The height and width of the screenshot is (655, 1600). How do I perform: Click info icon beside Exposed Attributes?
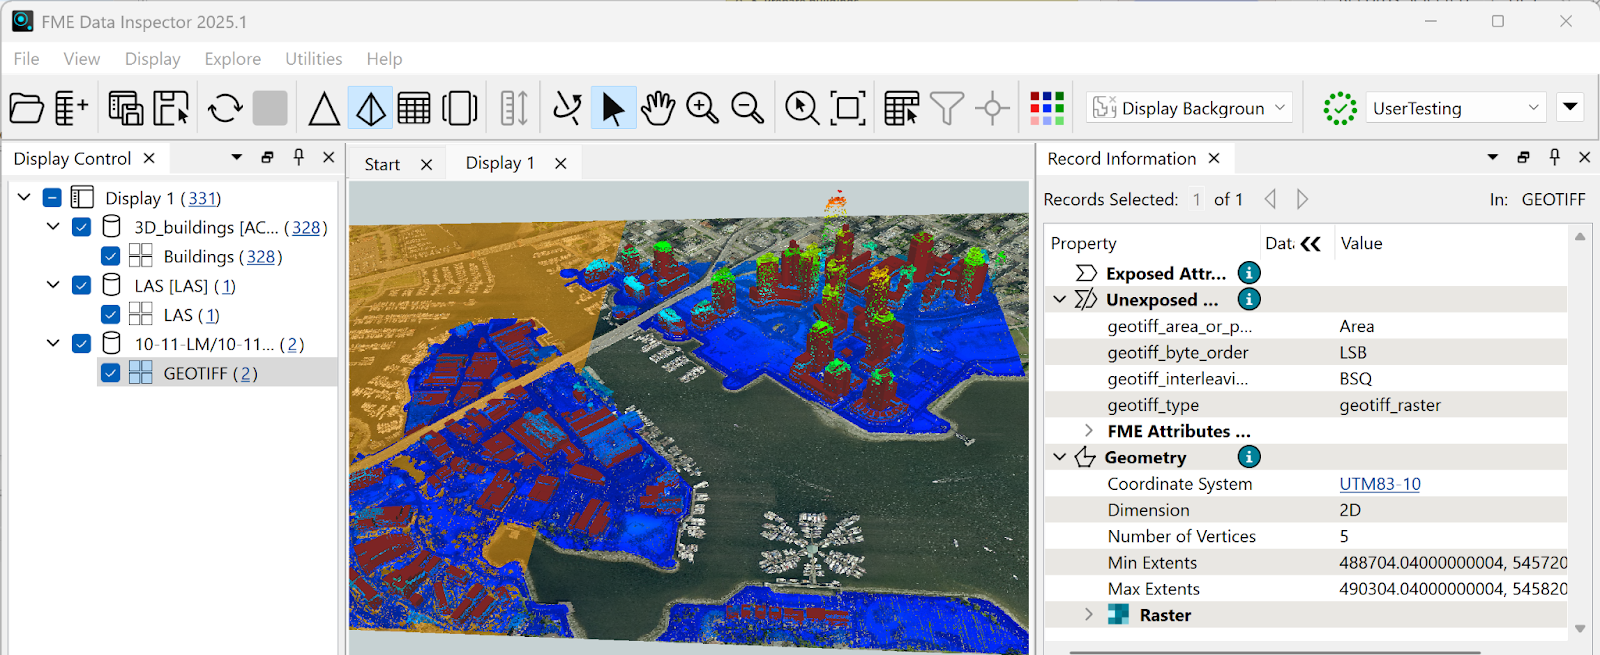click(1249, 273)
